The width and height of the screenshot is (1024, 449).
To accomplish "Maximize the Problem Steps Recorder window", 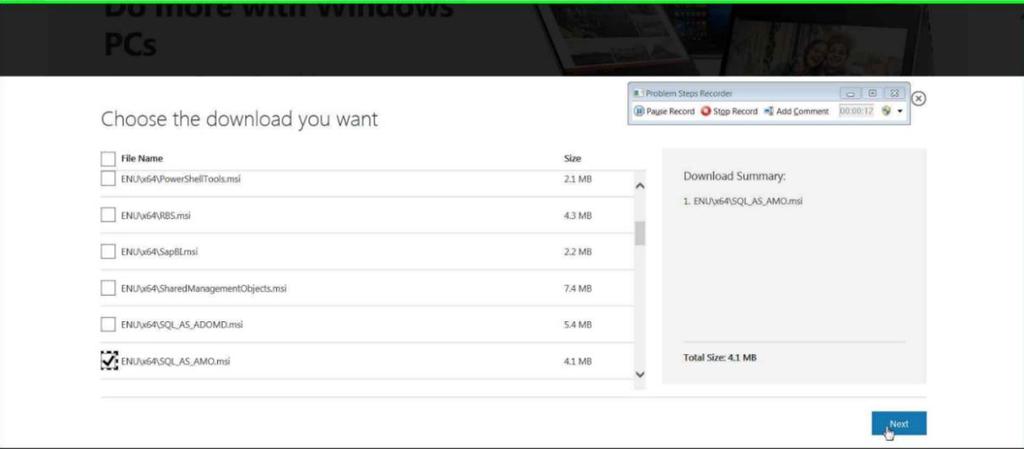I will (x=872, y=94).
